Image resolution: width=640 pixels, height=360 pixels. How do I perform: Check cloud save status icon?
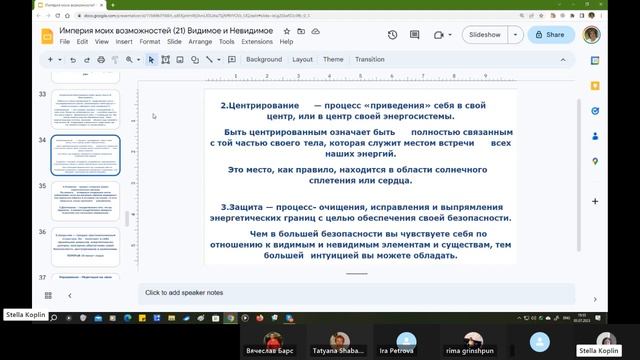316,31
